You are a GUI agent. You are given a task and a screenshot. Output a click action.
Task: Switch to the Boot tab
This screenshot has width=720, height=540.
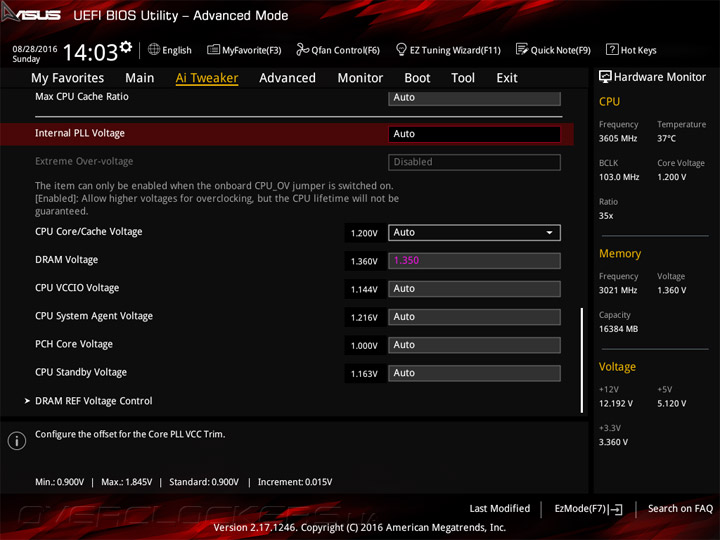click(417, 78)
